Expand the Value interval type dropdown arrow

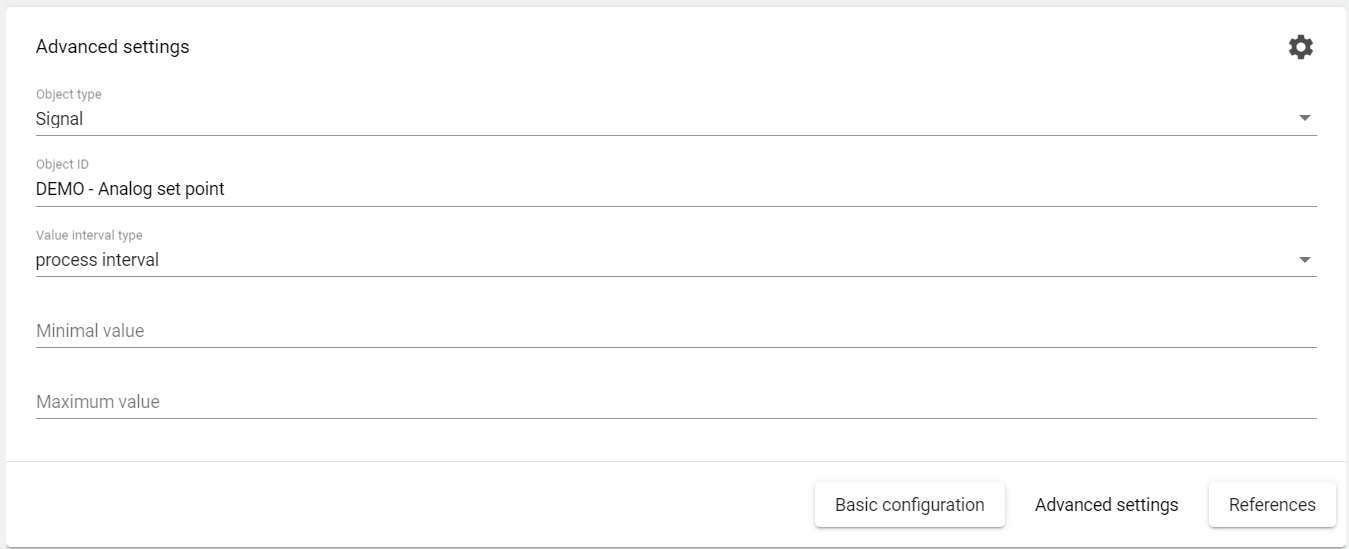click(x=1304, y=260)
